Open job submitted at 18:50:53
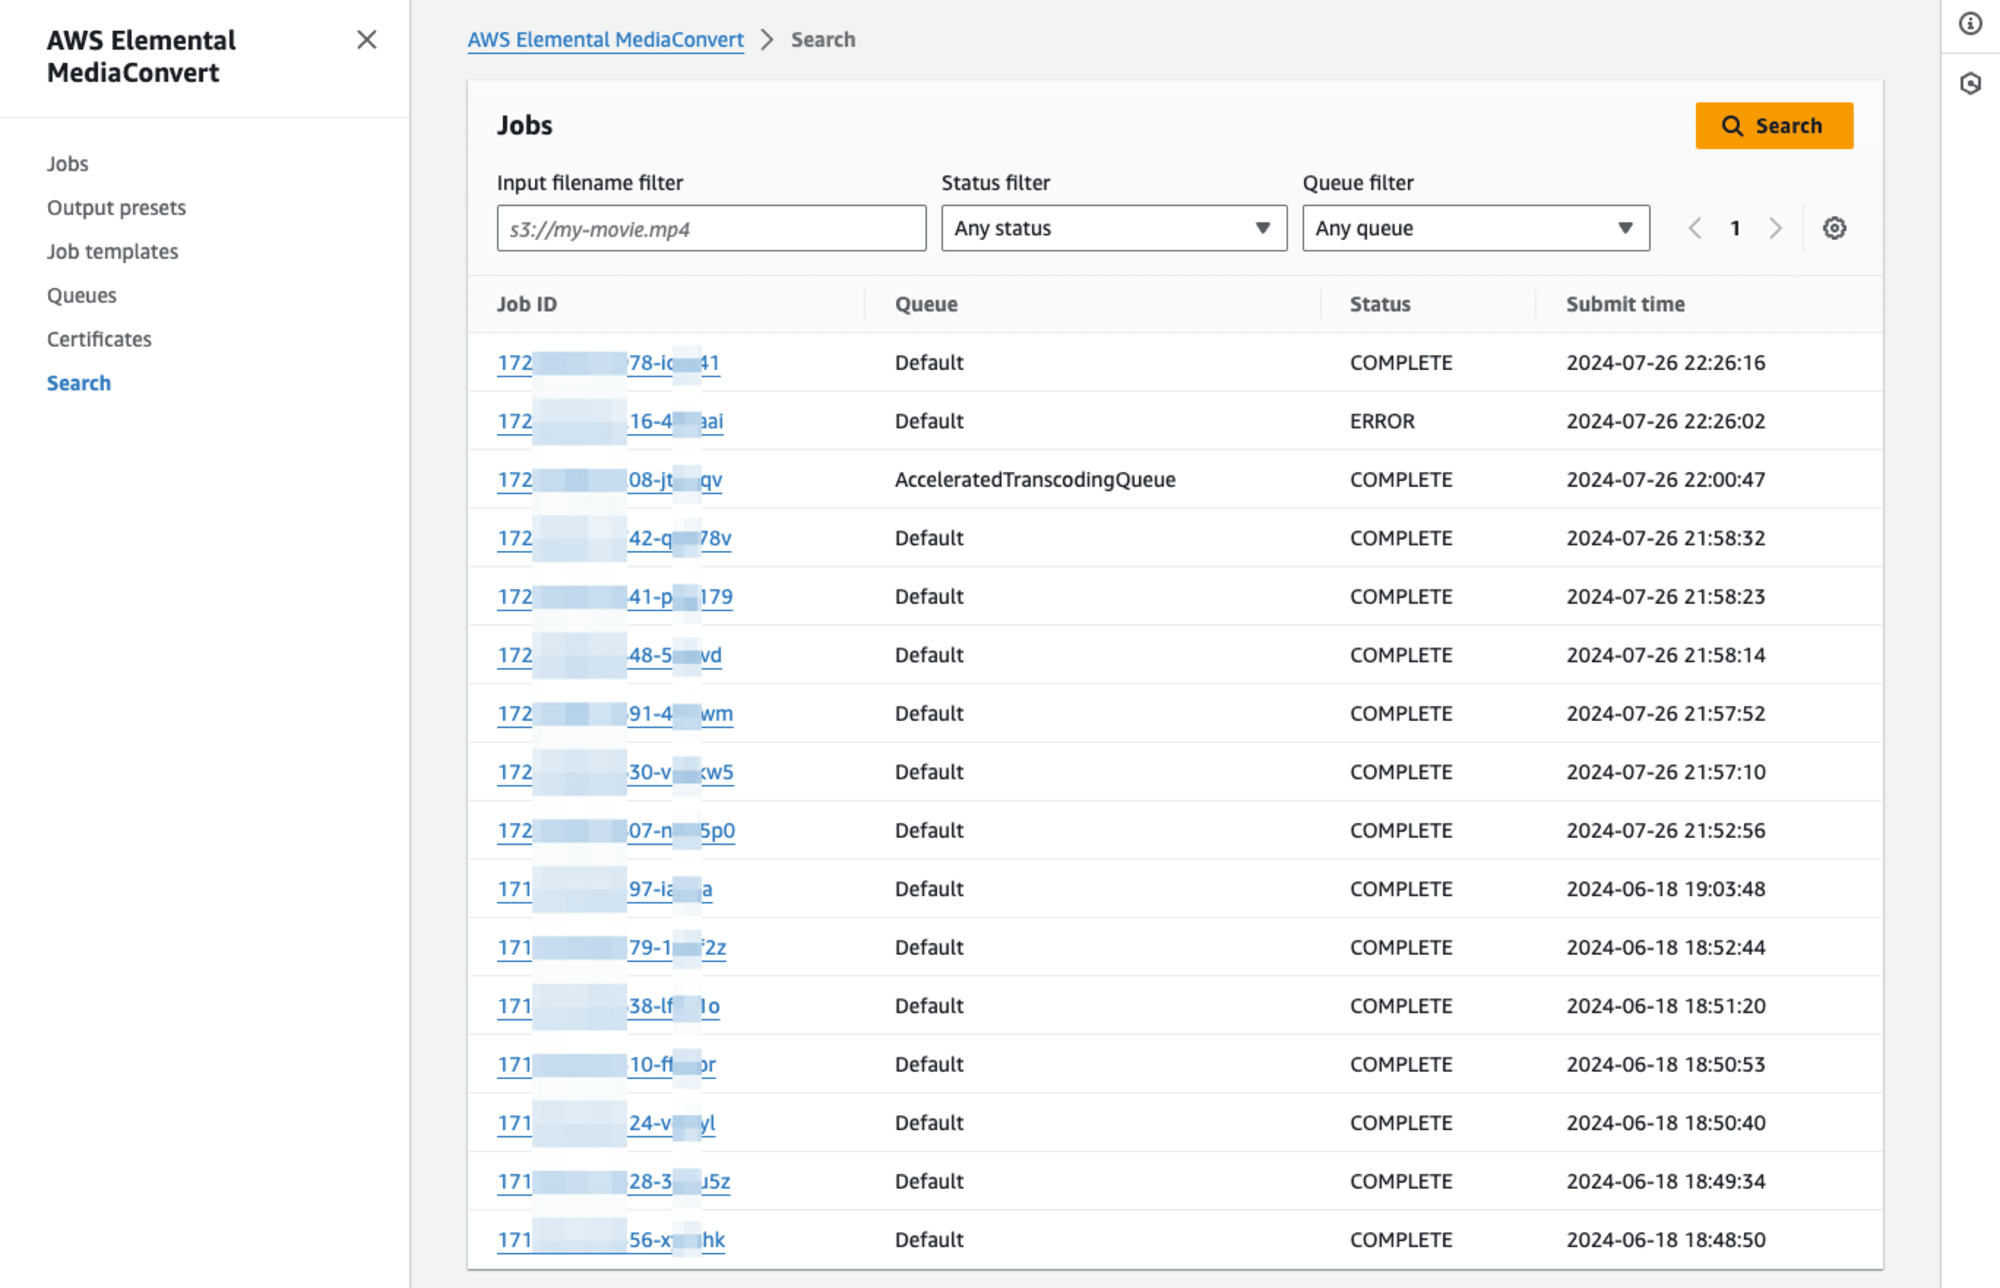The width and height of the screenshot is (2000, 1288). [x=606, y=1065]
